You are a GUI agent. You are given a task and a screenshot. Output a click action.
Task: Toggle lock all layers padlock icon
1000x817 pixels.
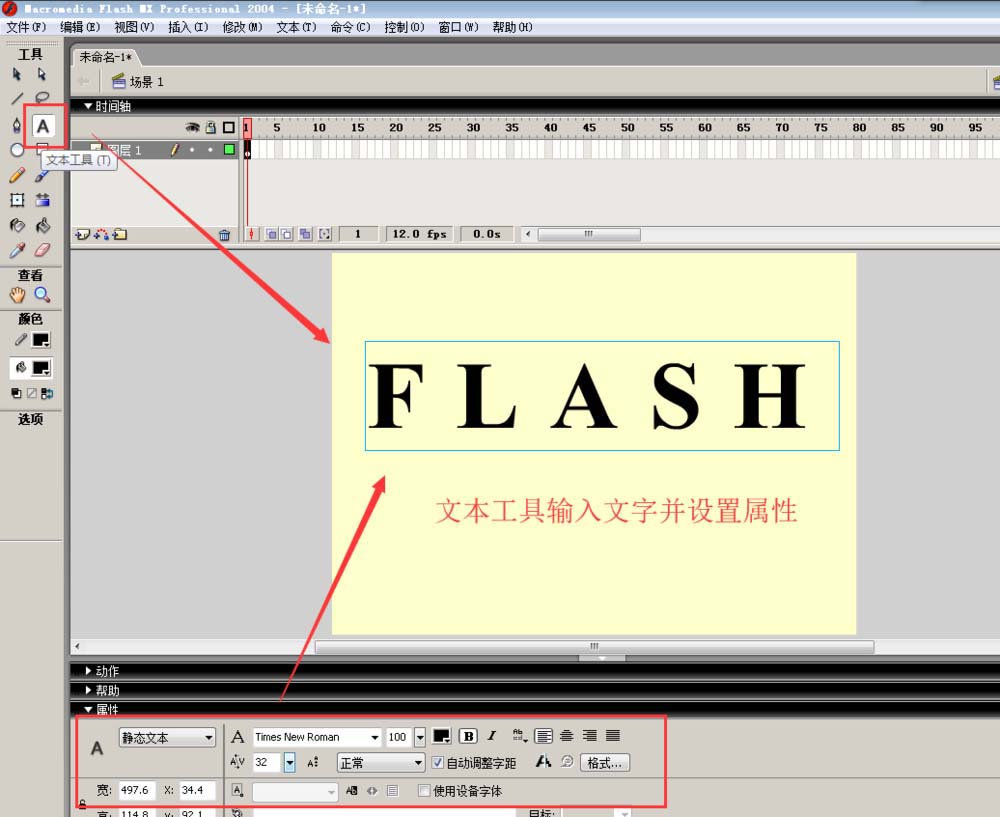pyautogui.click(x=210, y=128)
